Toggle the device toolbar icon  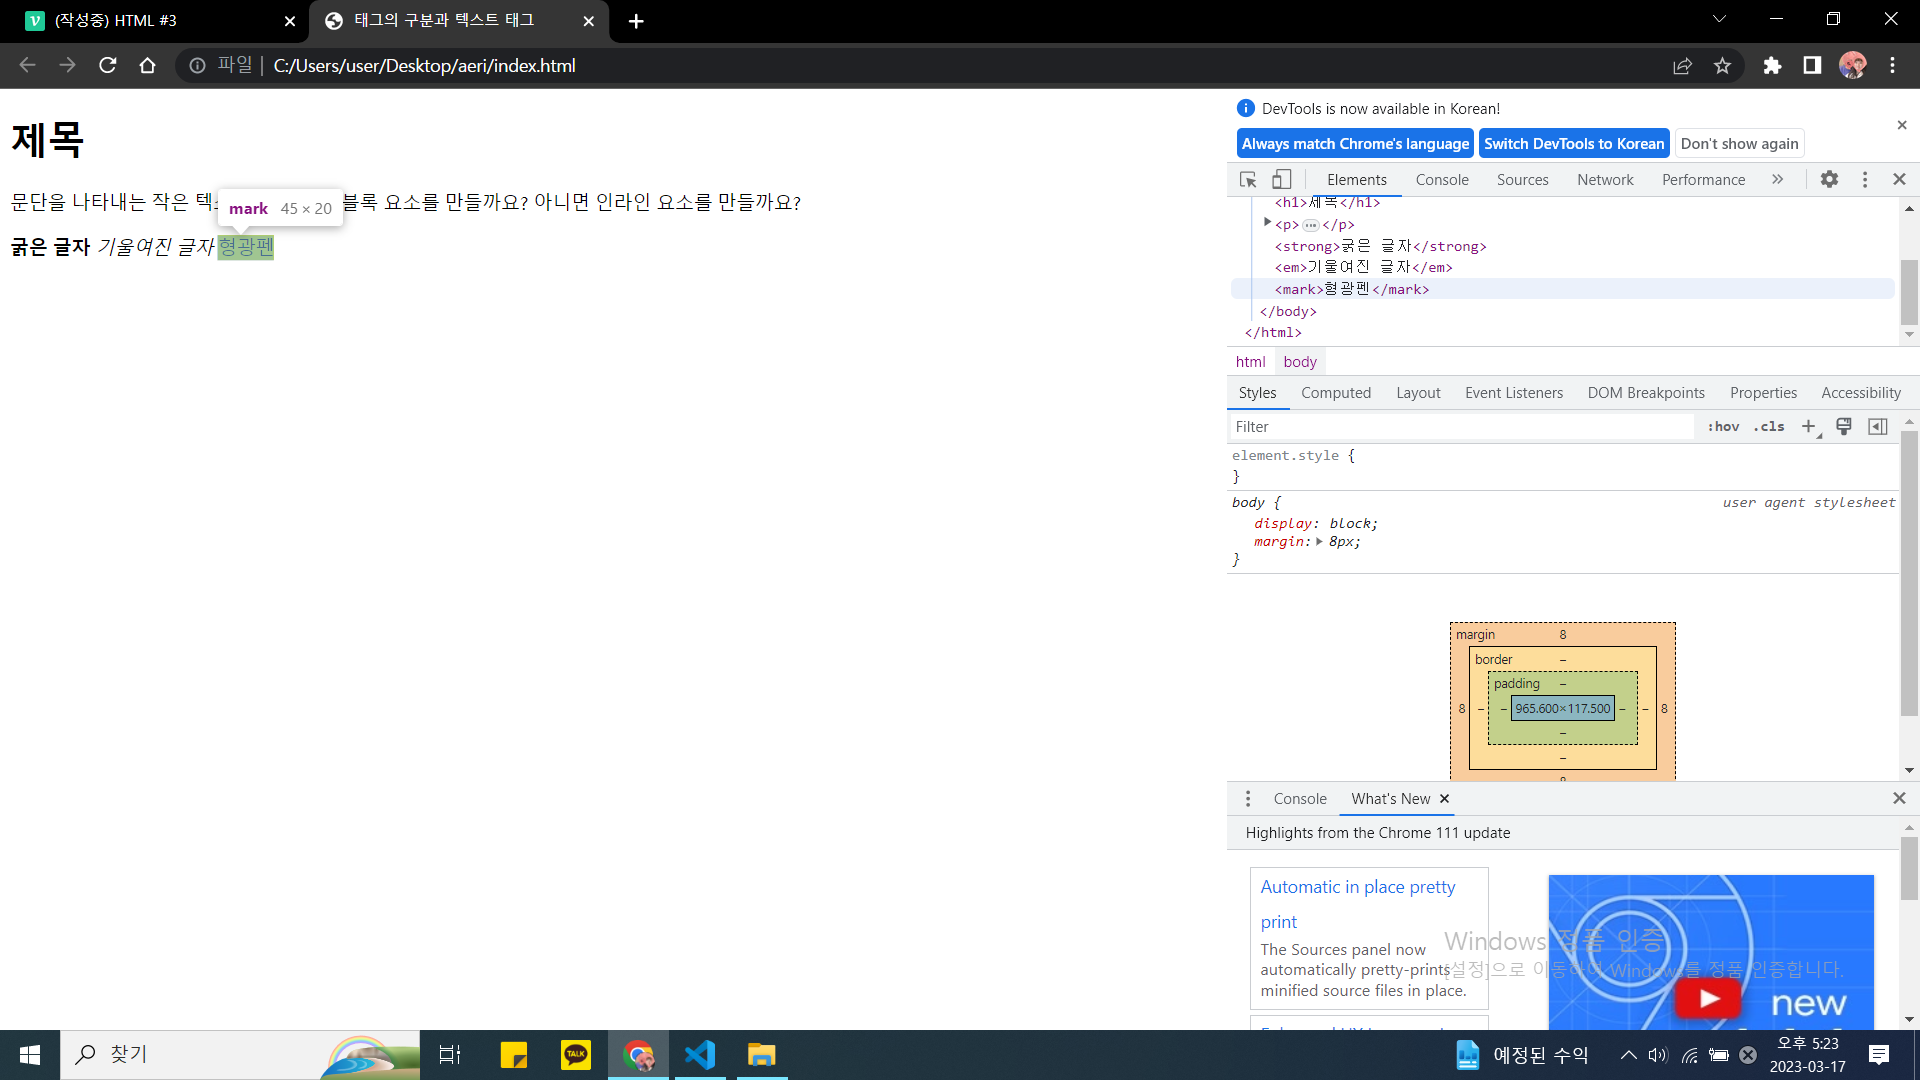coord(1281,180)
